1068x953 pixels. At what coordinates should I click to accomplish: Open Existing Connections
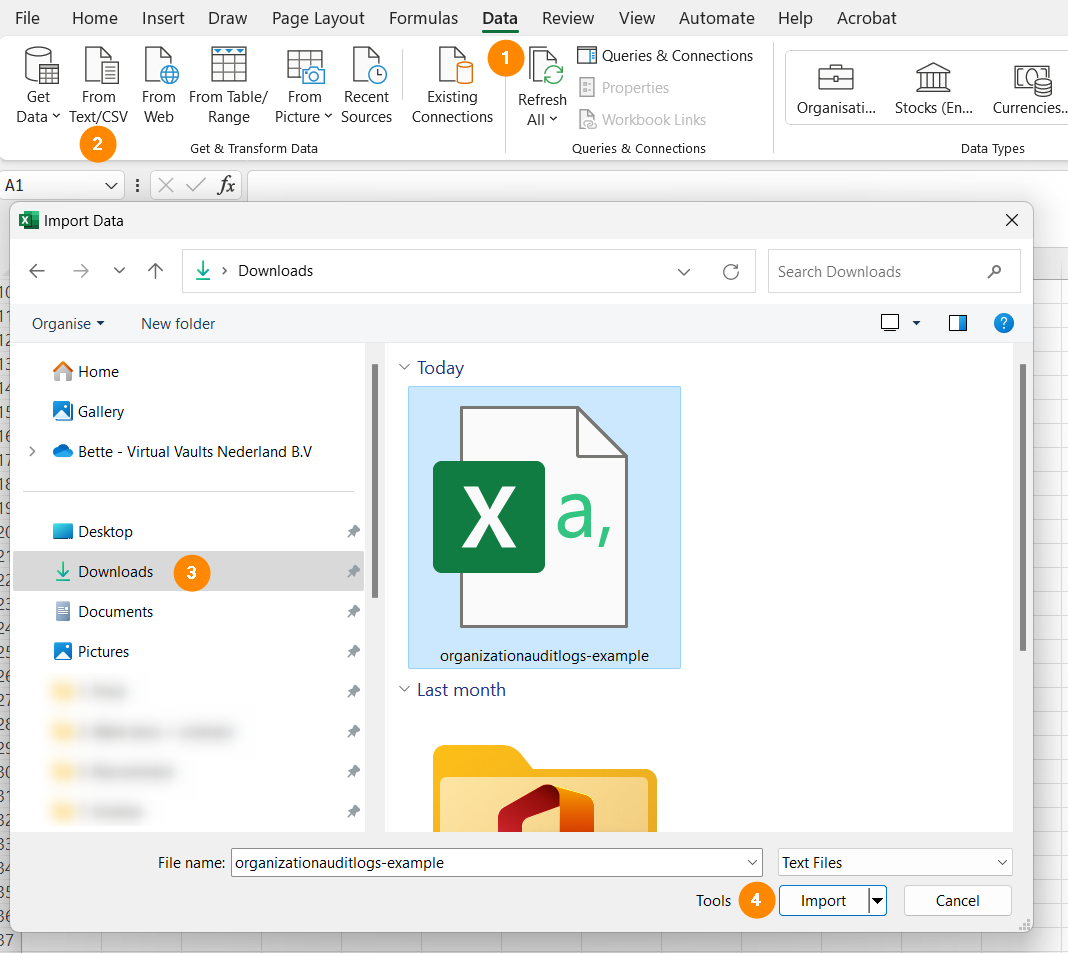tap(452, 67)
